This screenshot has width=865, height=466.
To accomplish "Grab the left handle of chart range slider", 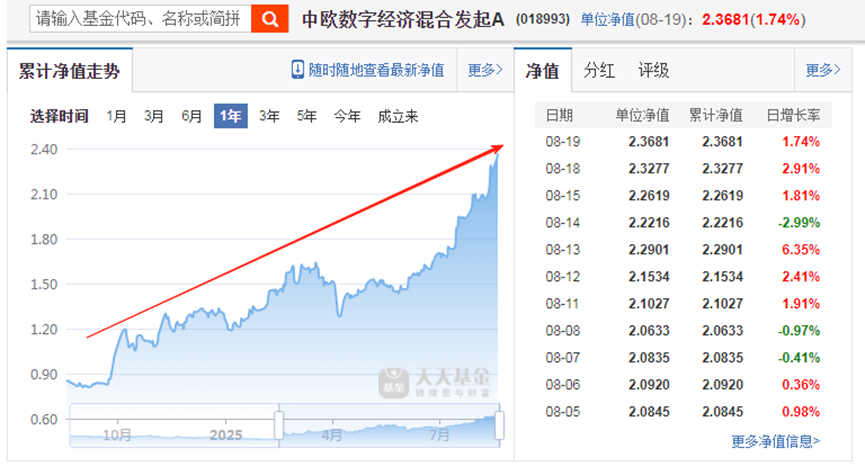I will click(279, 425).
